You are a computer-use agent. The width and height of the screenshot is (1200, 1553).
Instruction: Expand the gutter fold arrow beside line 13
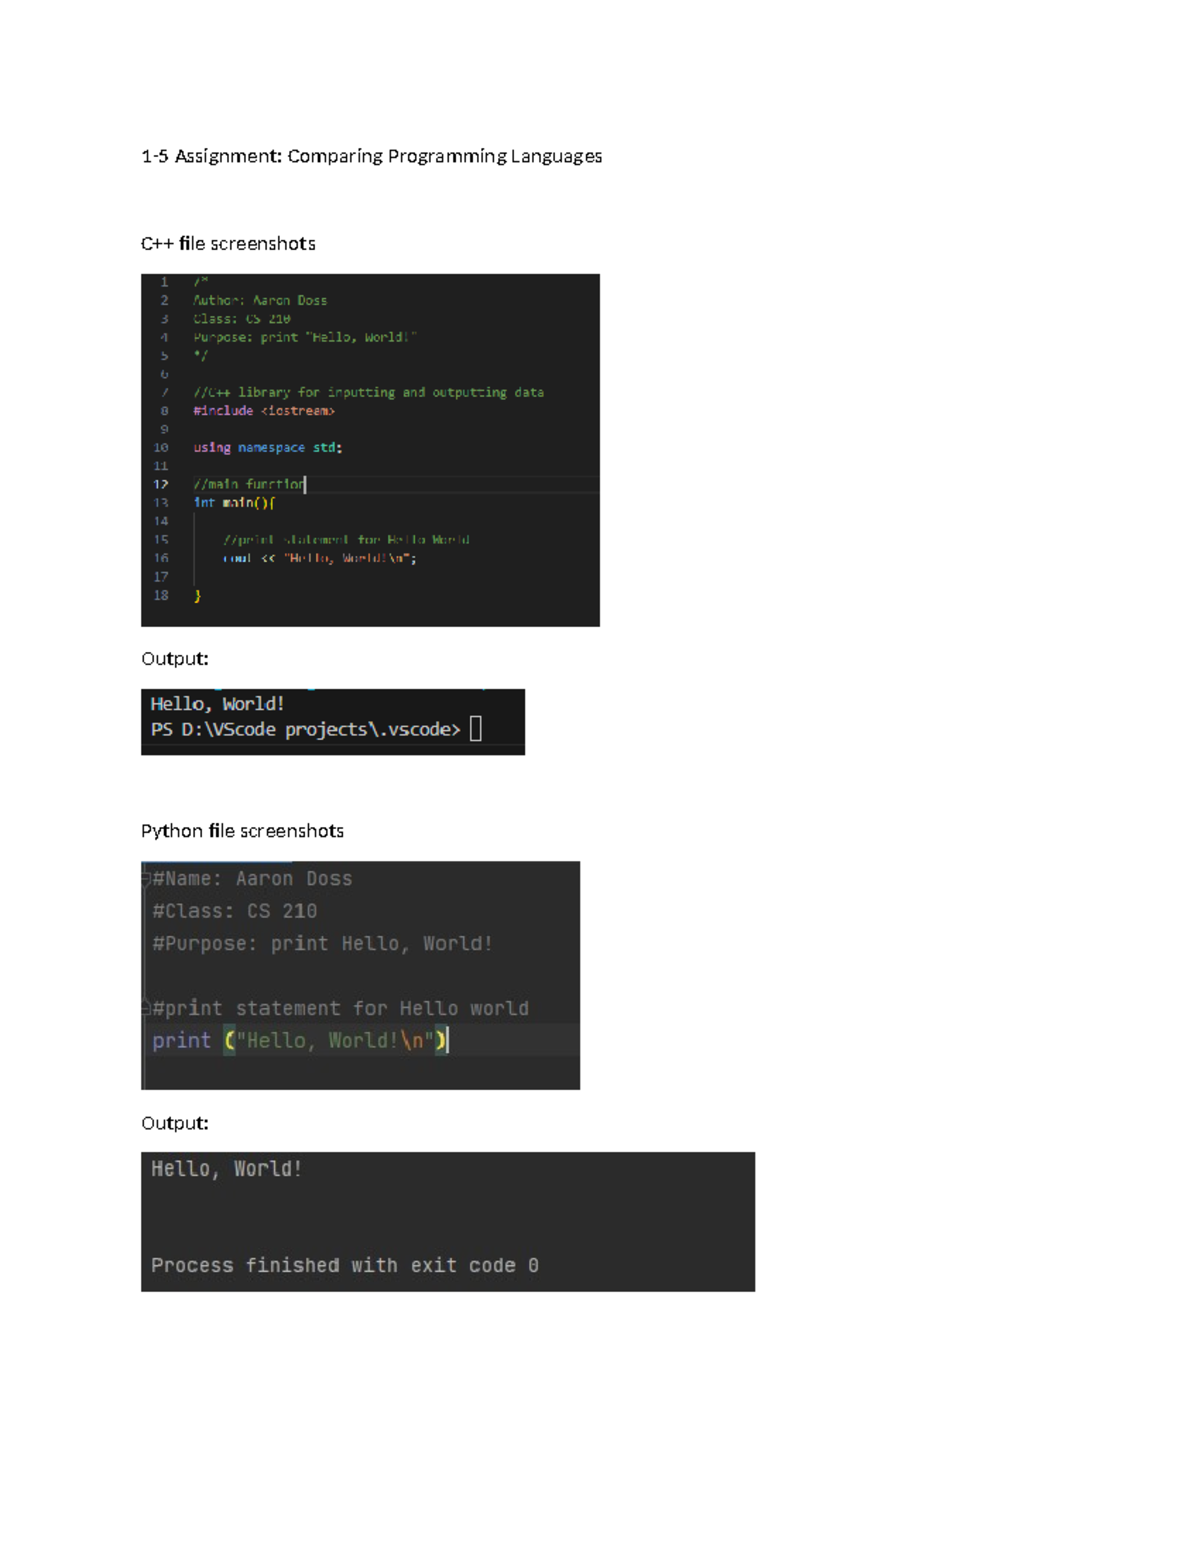click(x=180, y=503)
